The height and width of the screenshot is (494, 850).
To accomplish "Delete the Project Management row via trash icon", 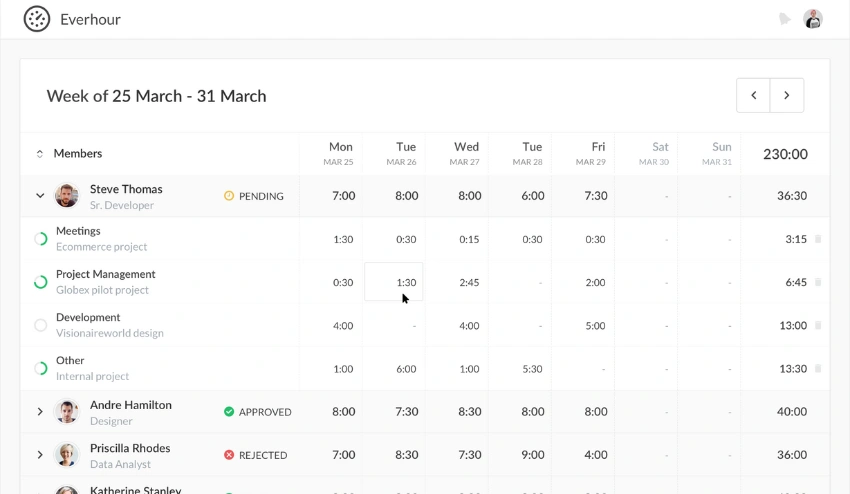I will pos(818,282).
